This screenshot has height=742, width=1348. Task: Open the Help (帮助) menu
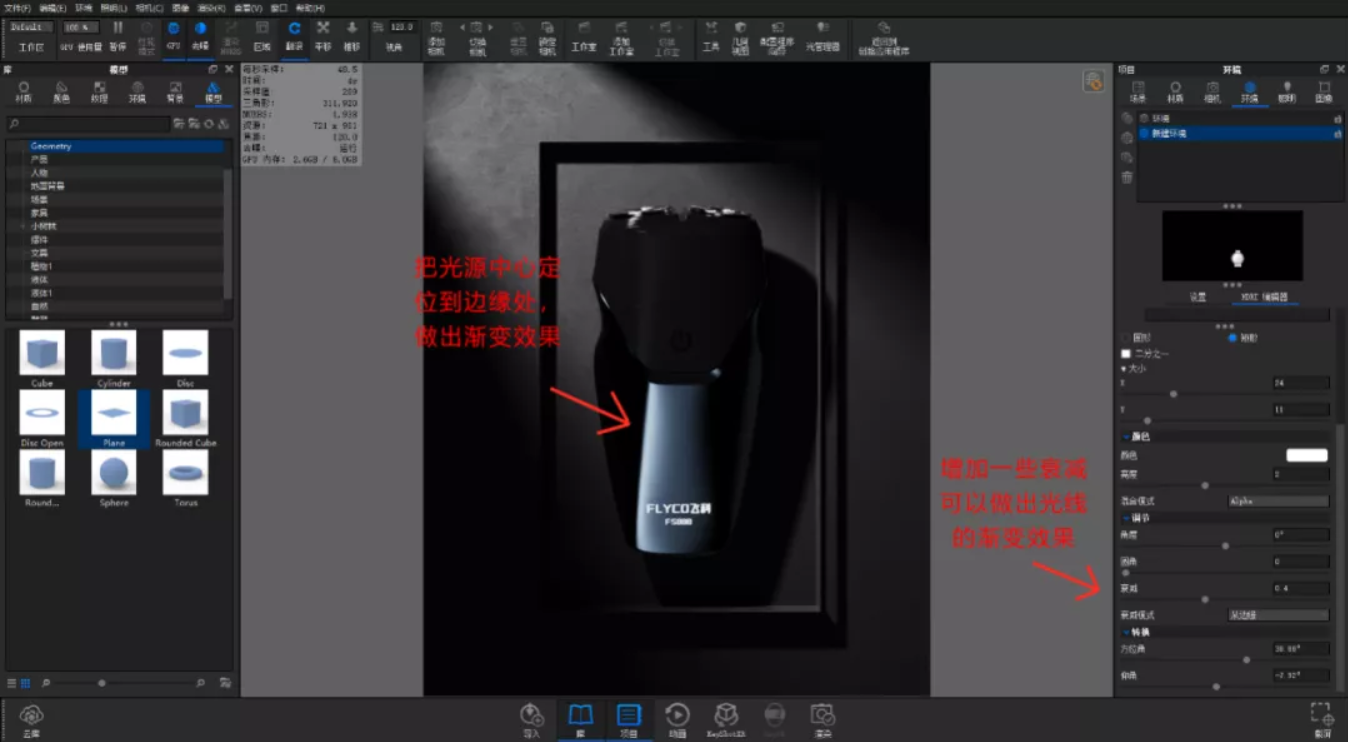(x=310, y=8)
